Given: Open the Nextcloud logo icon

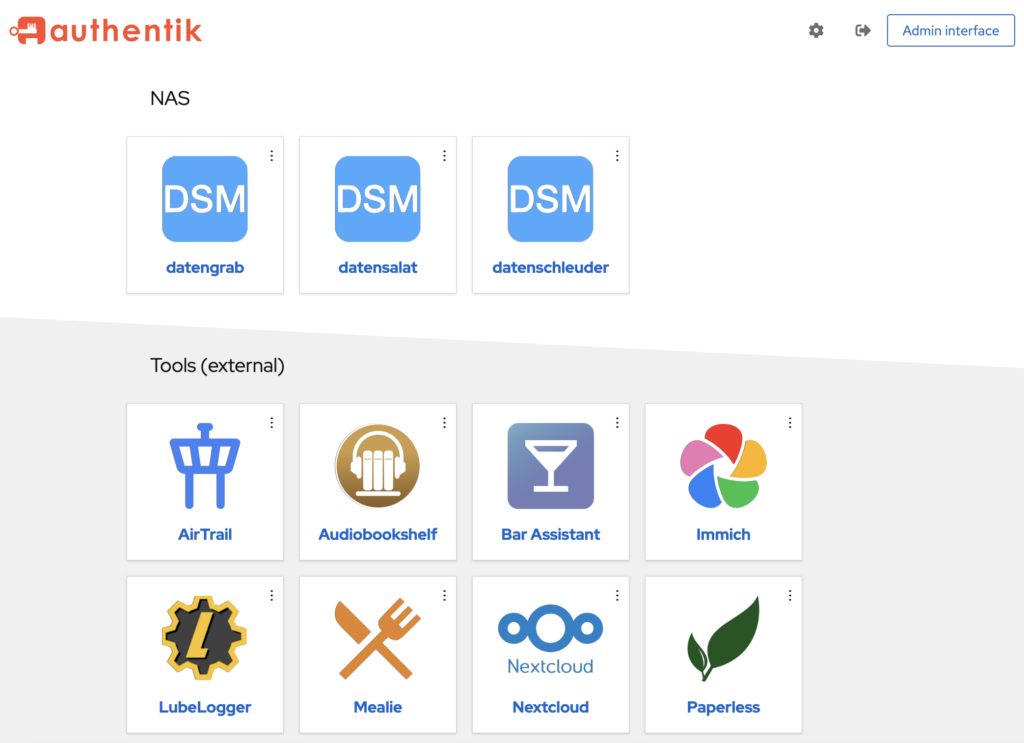Looking at the screenshot, I should 551,639.
